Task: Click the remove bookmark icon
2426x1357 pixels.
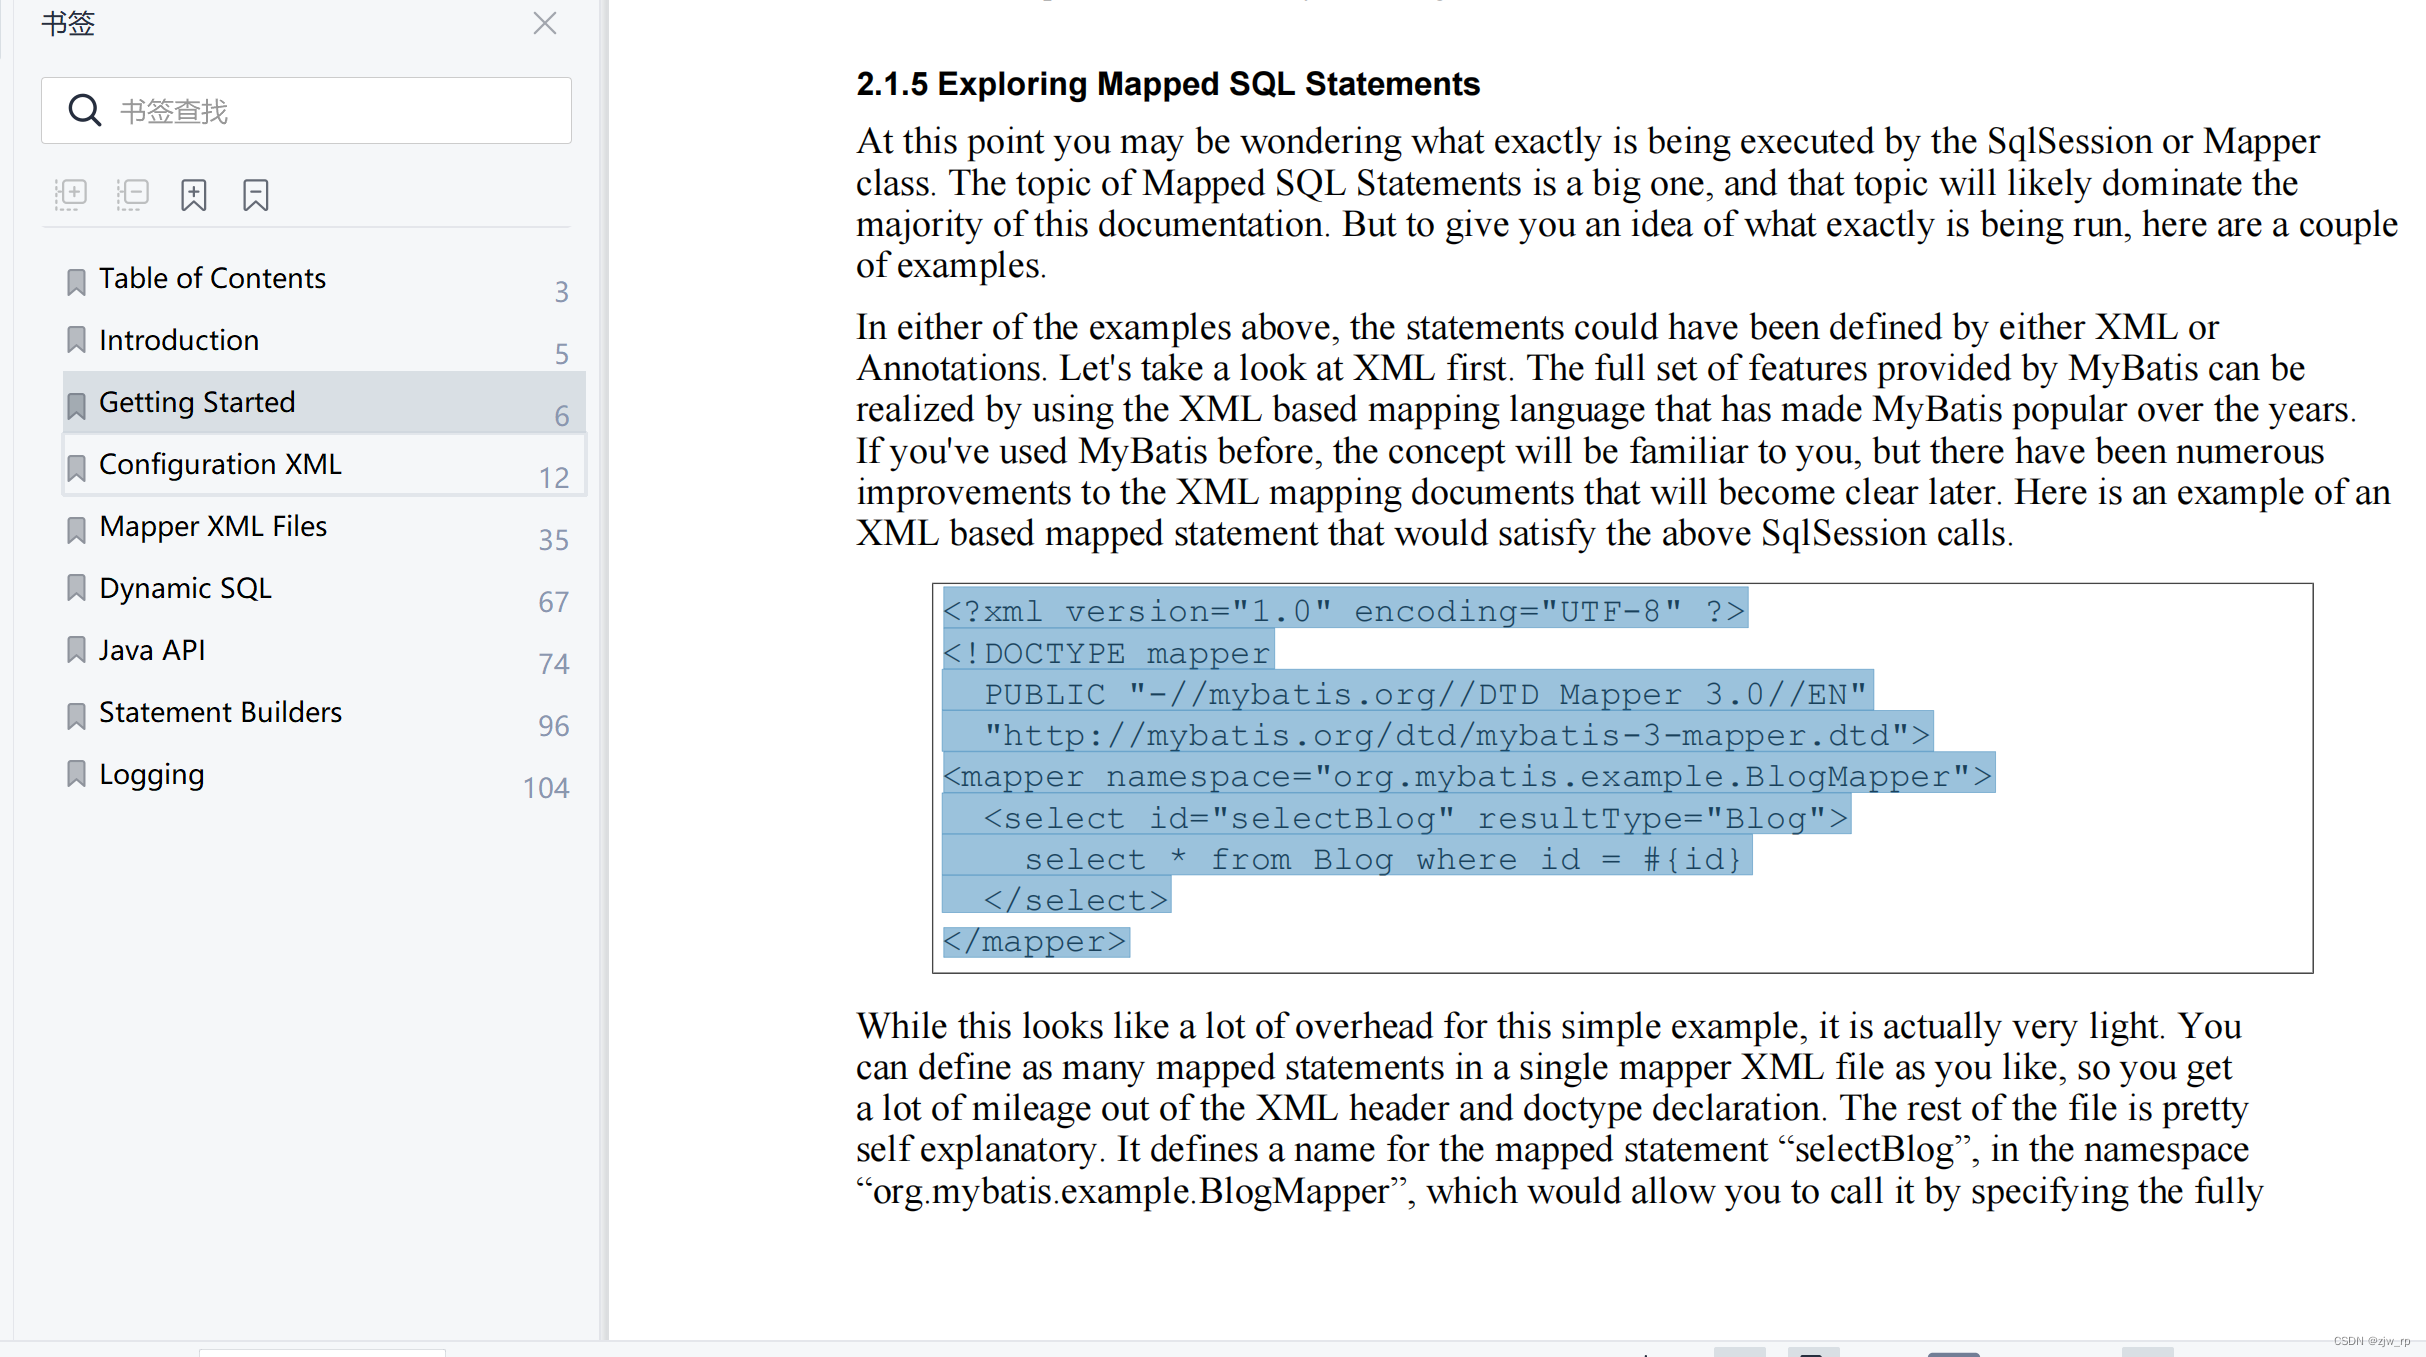Action: pyautogui.click(x=256, y=195)
